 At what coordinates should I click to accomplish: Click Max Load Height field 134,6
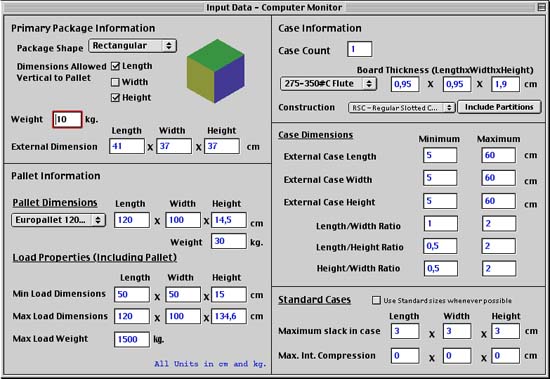(229, 317)
